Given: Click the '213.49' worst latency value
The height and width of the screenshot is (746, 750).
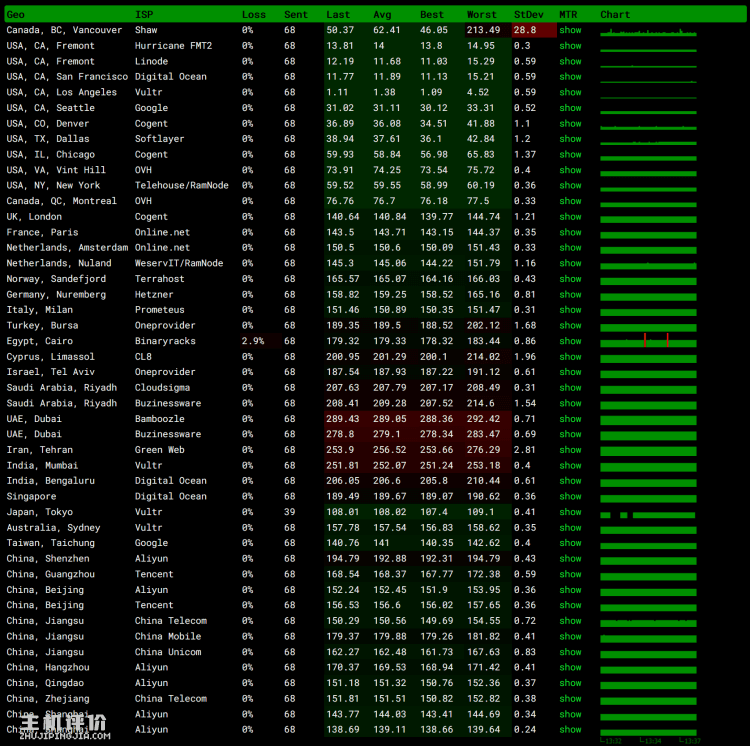Looking at the screenshot, I should coord(484,30).
